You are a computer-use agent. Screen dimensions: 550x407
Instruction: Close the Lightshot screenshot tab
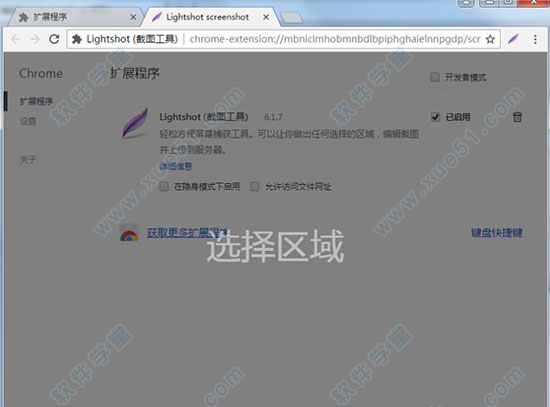pyautogui.click(x=266, y=17)
